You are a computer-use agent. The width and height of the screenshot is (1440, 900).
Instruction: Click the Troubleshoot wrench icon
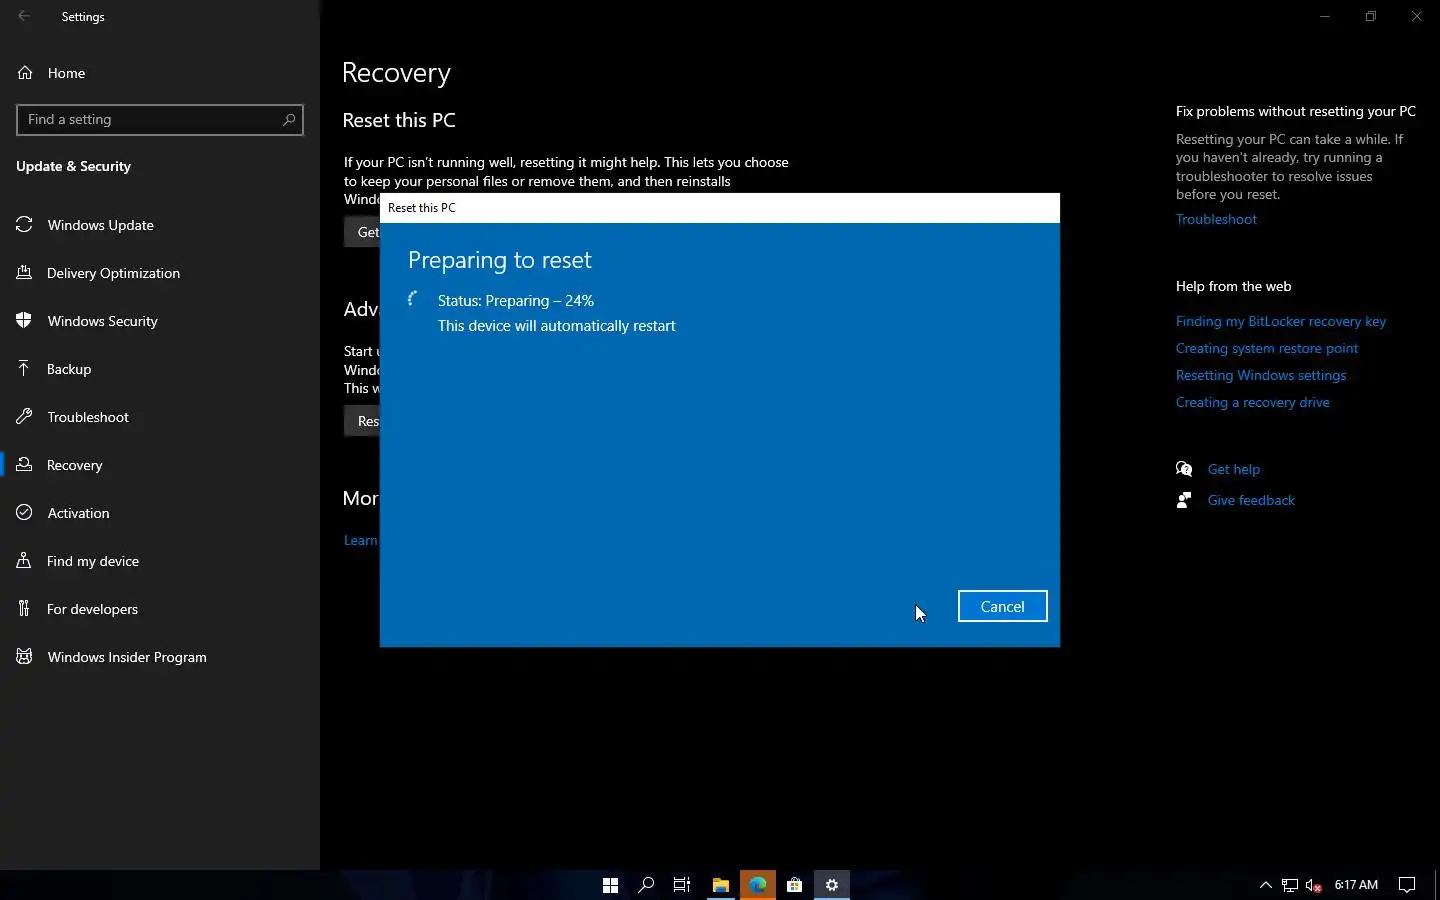[25, 417]
